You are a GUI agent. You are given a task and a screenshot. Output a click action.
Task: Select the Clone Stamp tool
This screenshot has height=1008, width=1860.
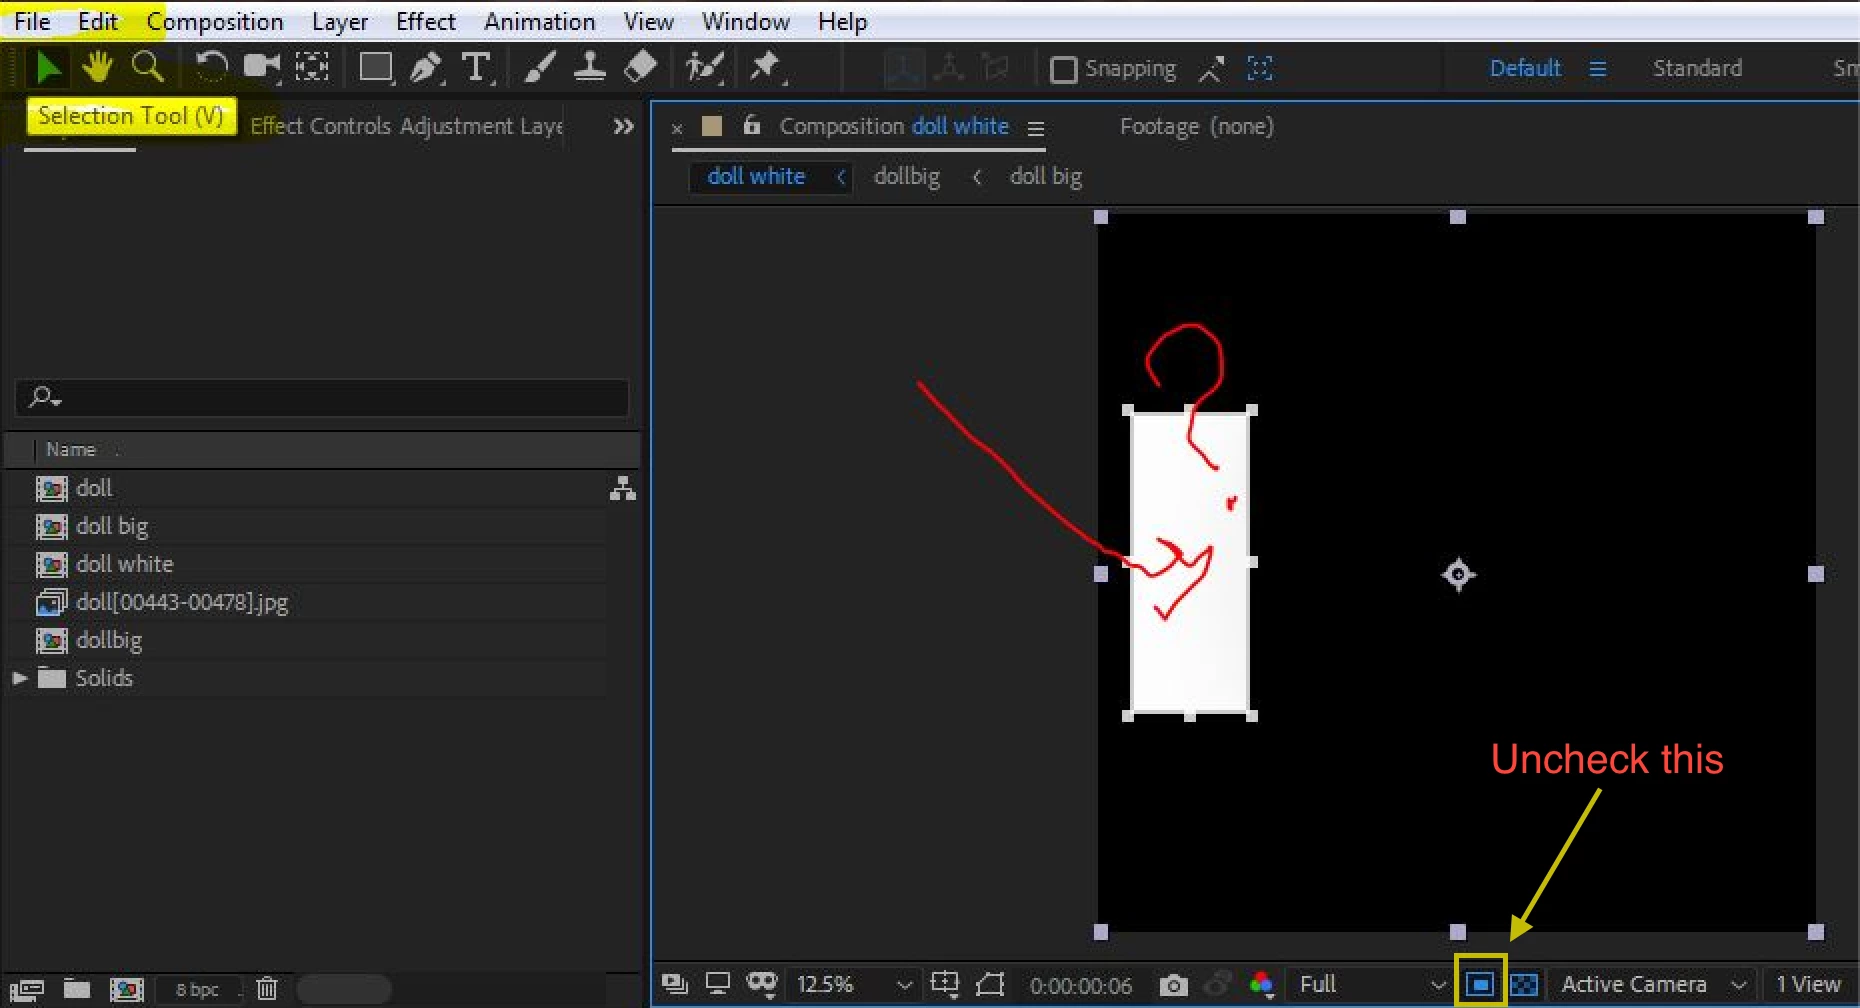point(590,67)
